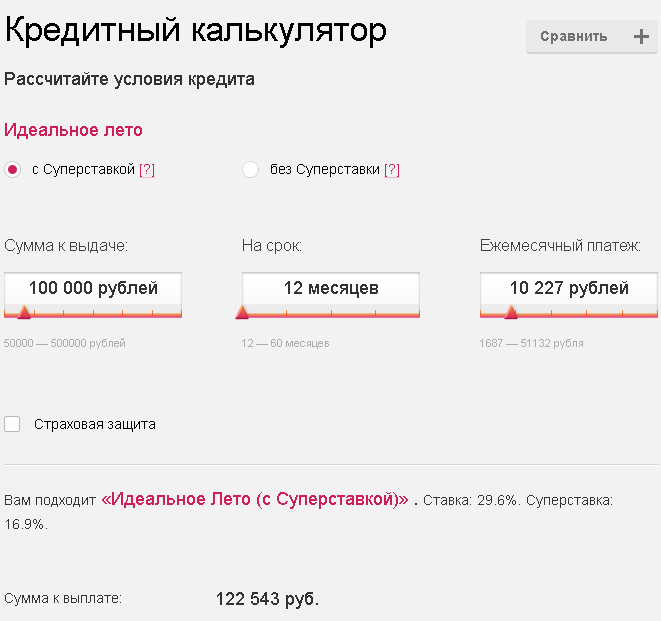Click the Идеальное лето product heading
The width and height of the screenshot is (661, 621).
pyautogui.click(x=74, y=130)
